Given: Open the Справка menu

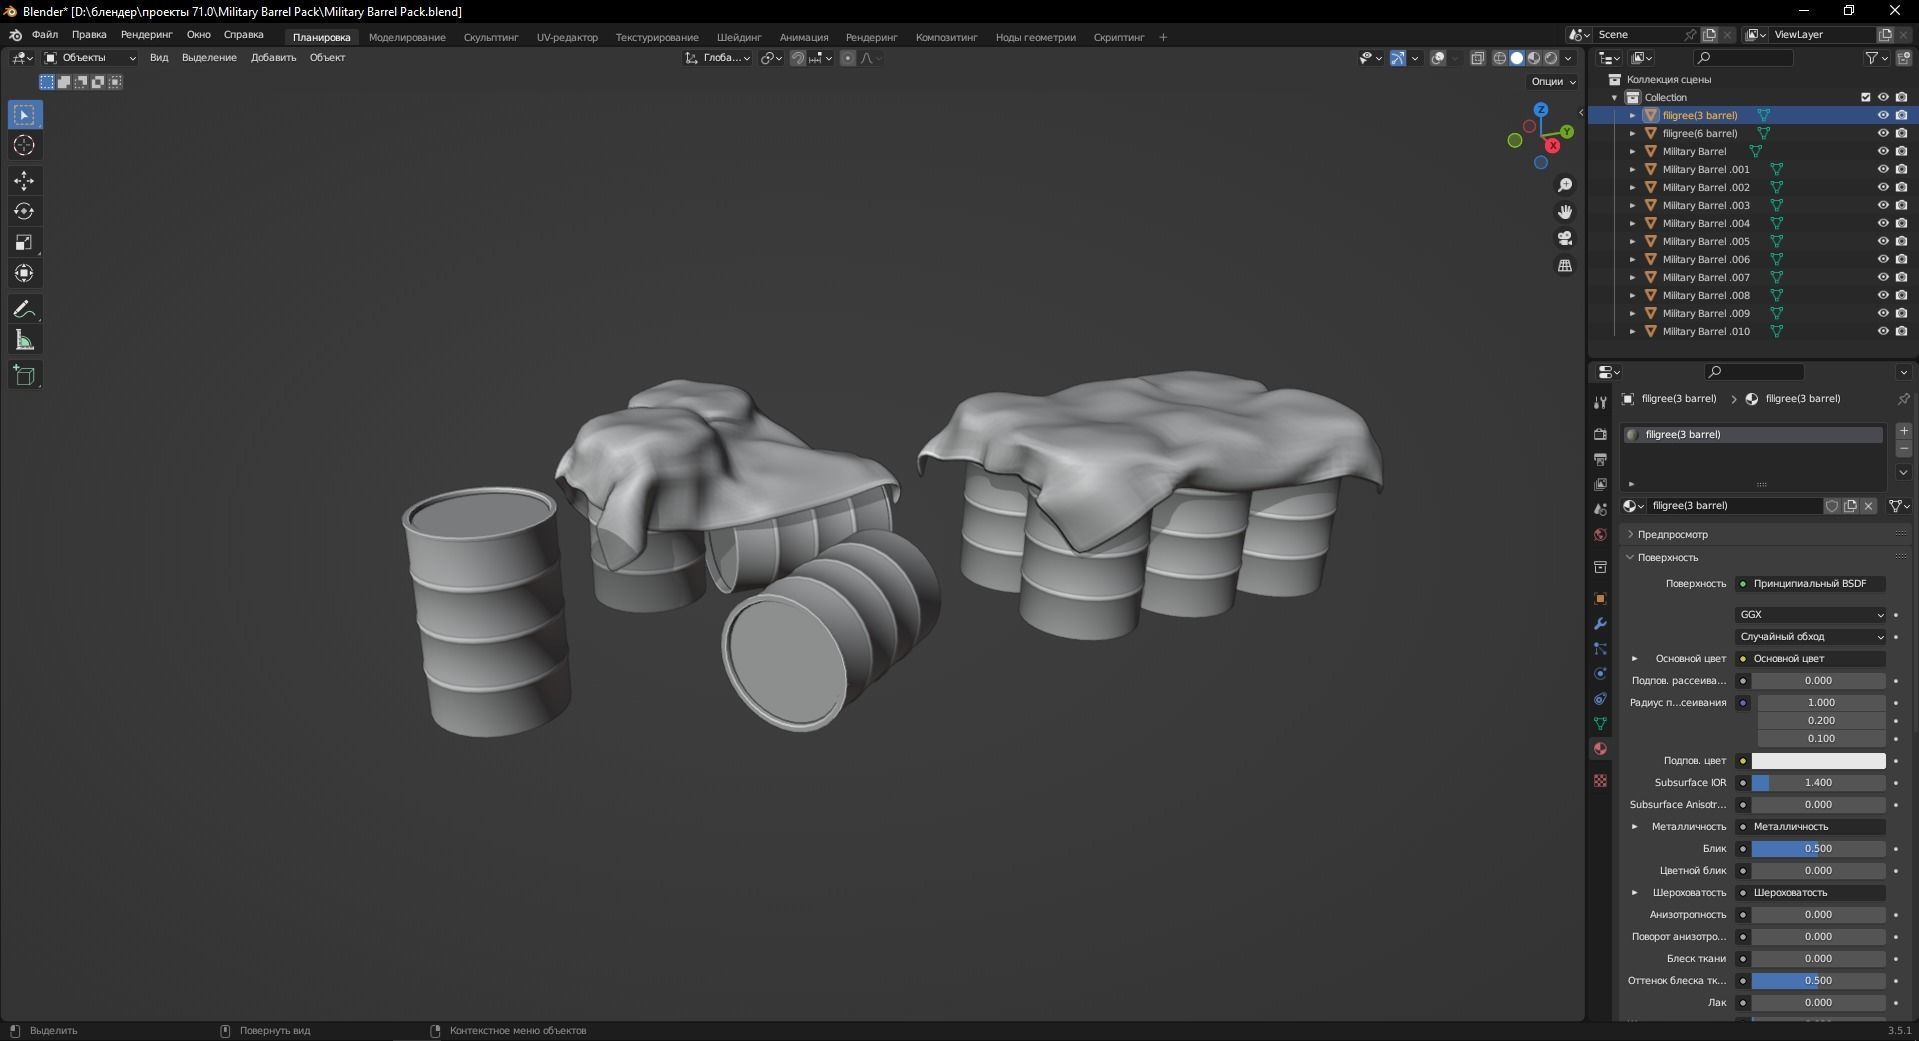Looking at the screenshot, I should [244, 35].
